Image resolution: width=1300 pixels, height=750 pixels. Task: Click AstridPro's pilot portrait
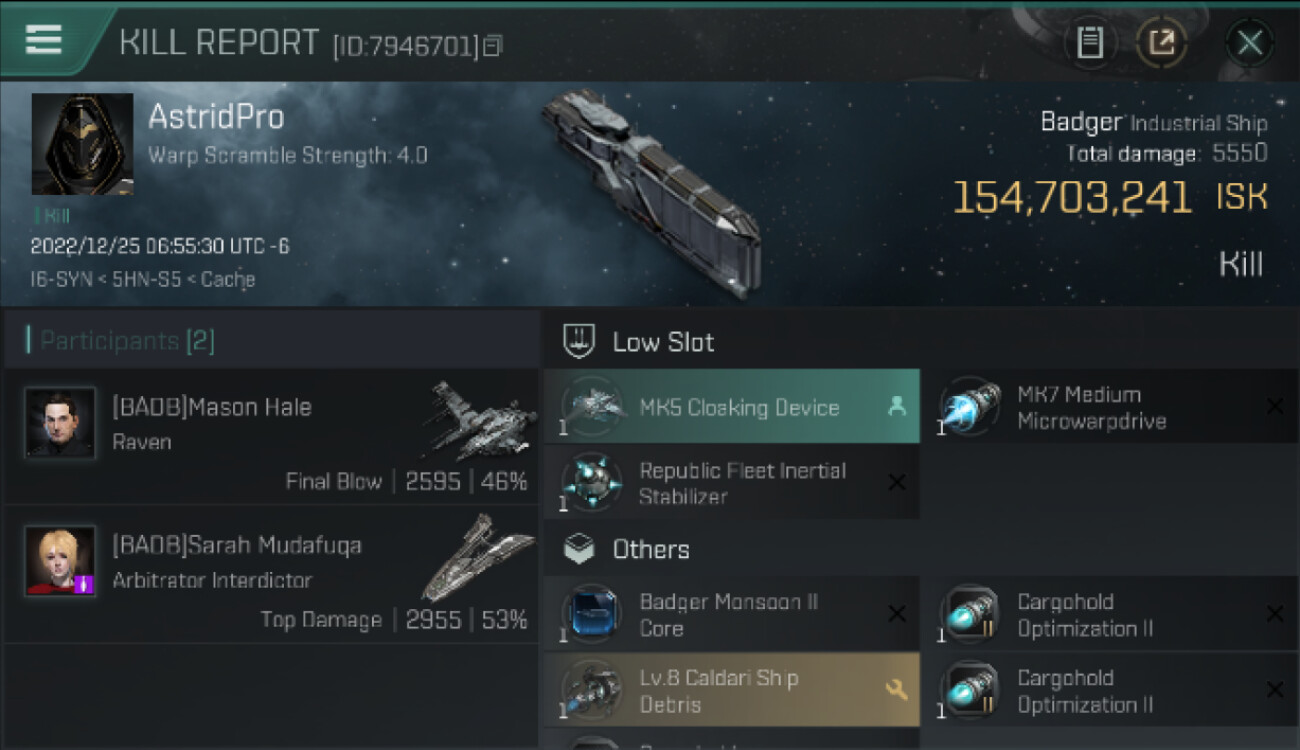(82, 144)
